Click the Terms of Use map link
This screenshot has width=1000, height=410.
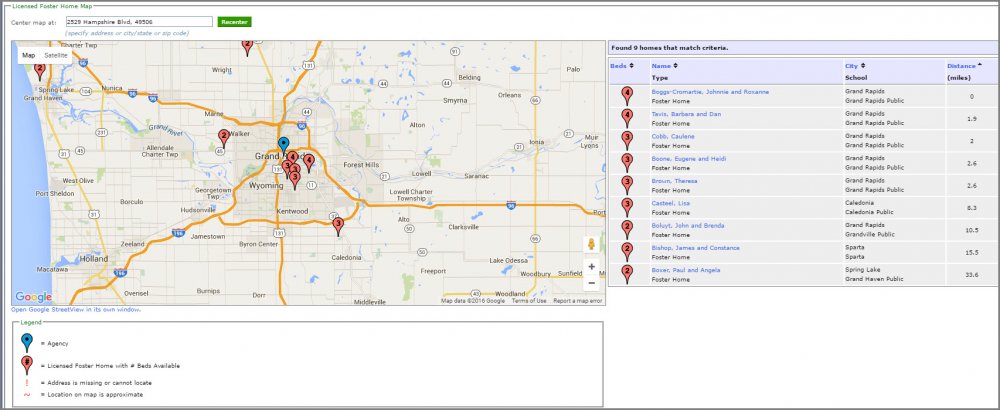529,301
